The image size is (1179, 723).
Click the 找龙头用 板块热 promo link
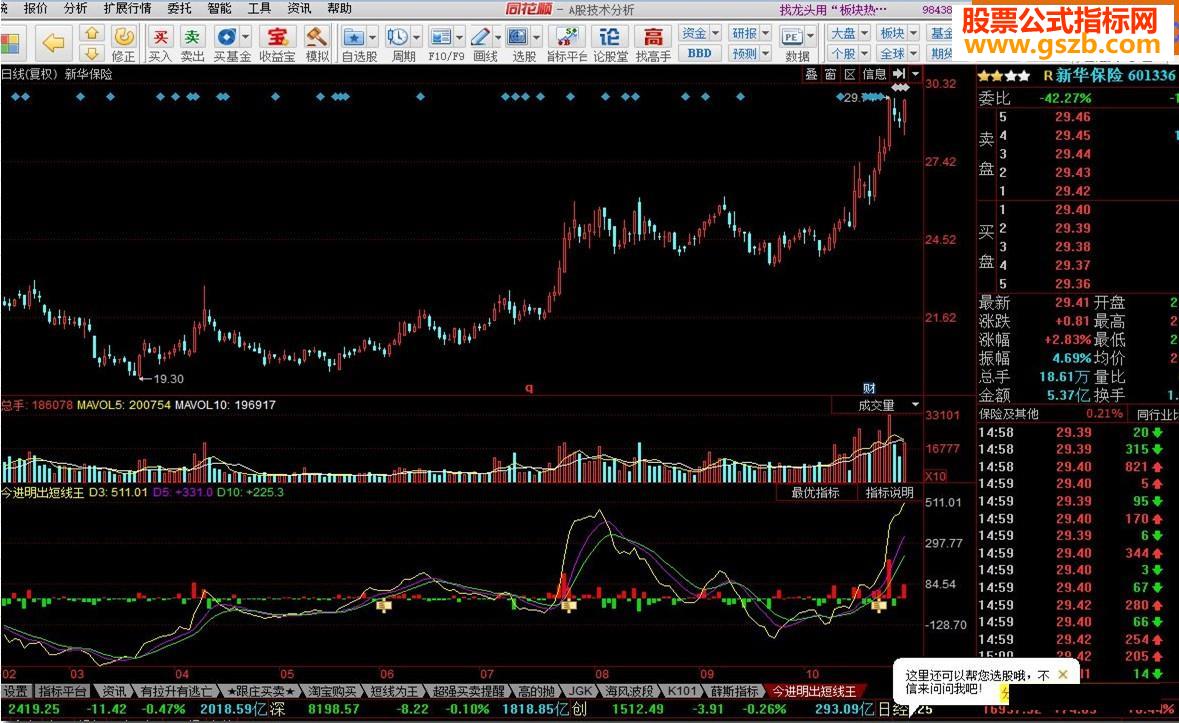coord(832,9)
